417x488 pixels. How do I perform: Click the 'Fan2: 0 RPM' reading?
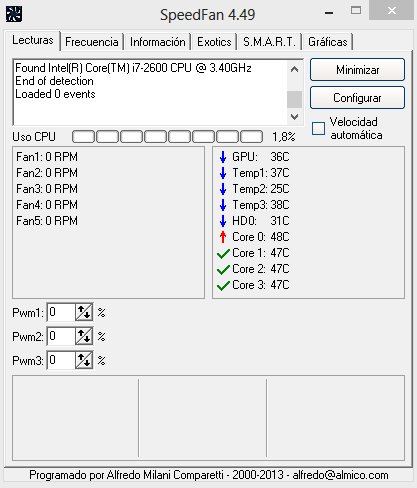(x=47, y=173)
